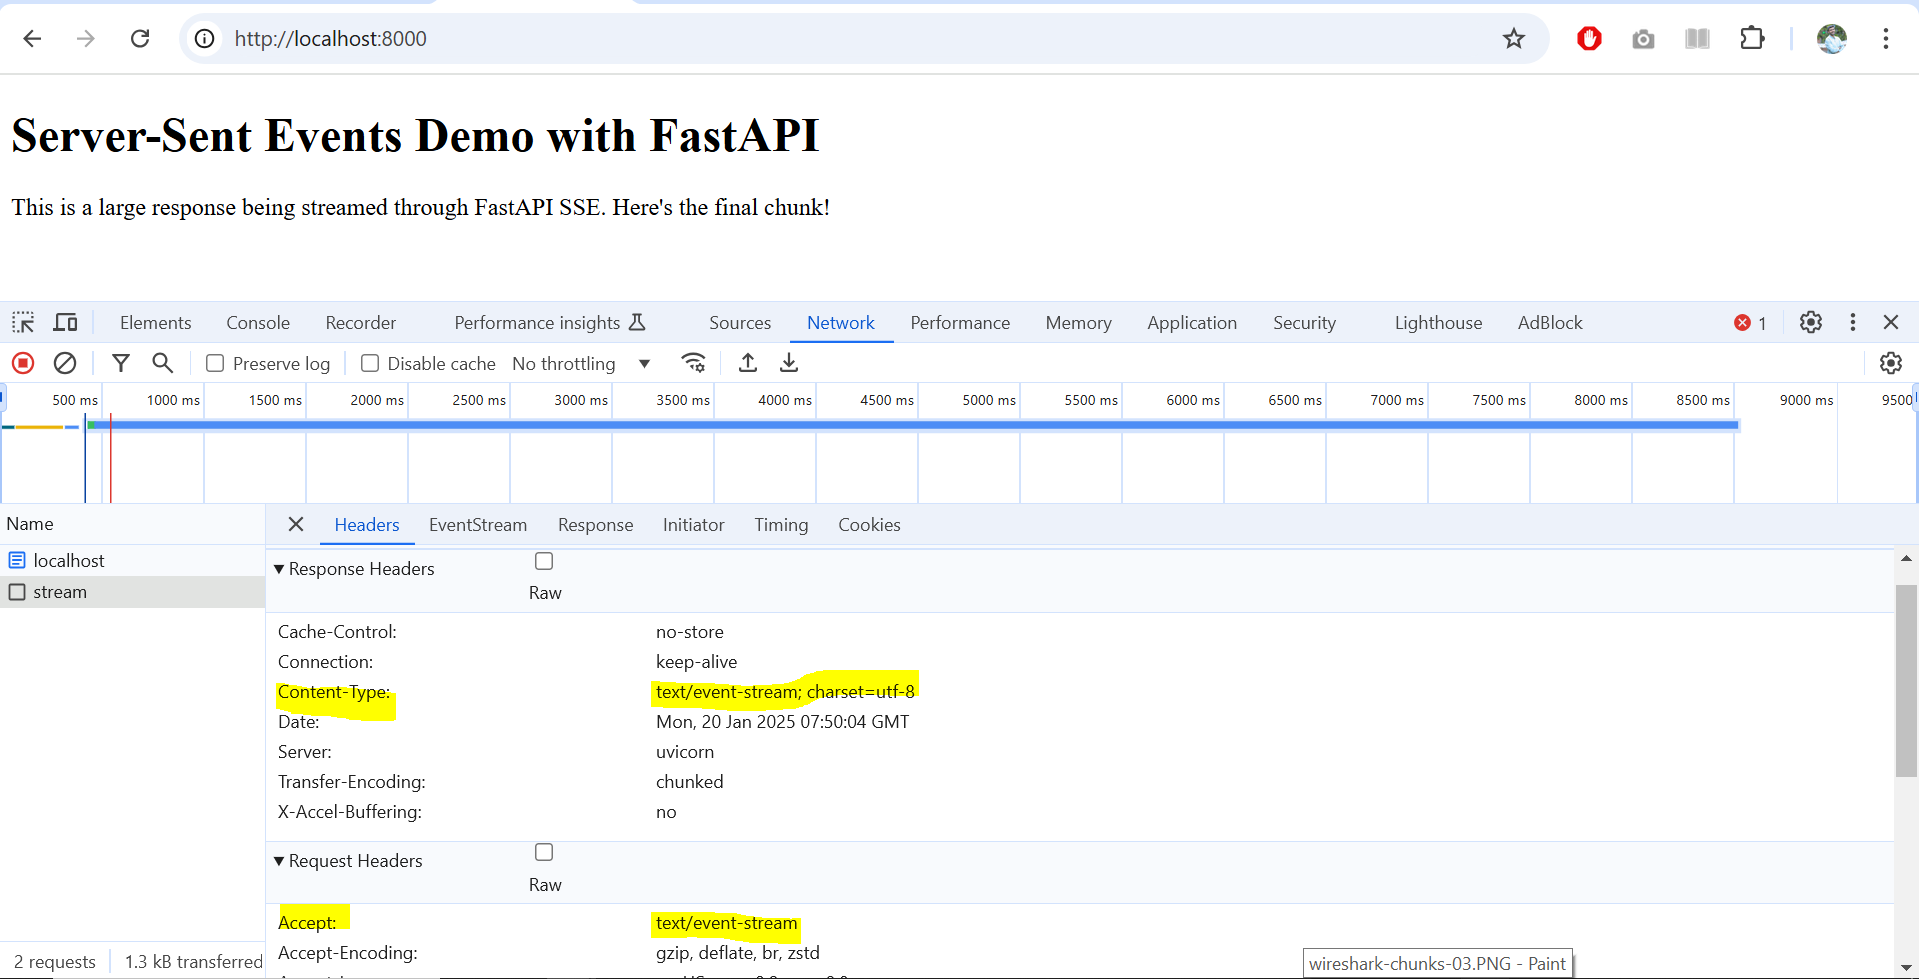This screenshot has height=979, width=1919.
Task: Open the Memory tab
Action: tap(1078, 323)
